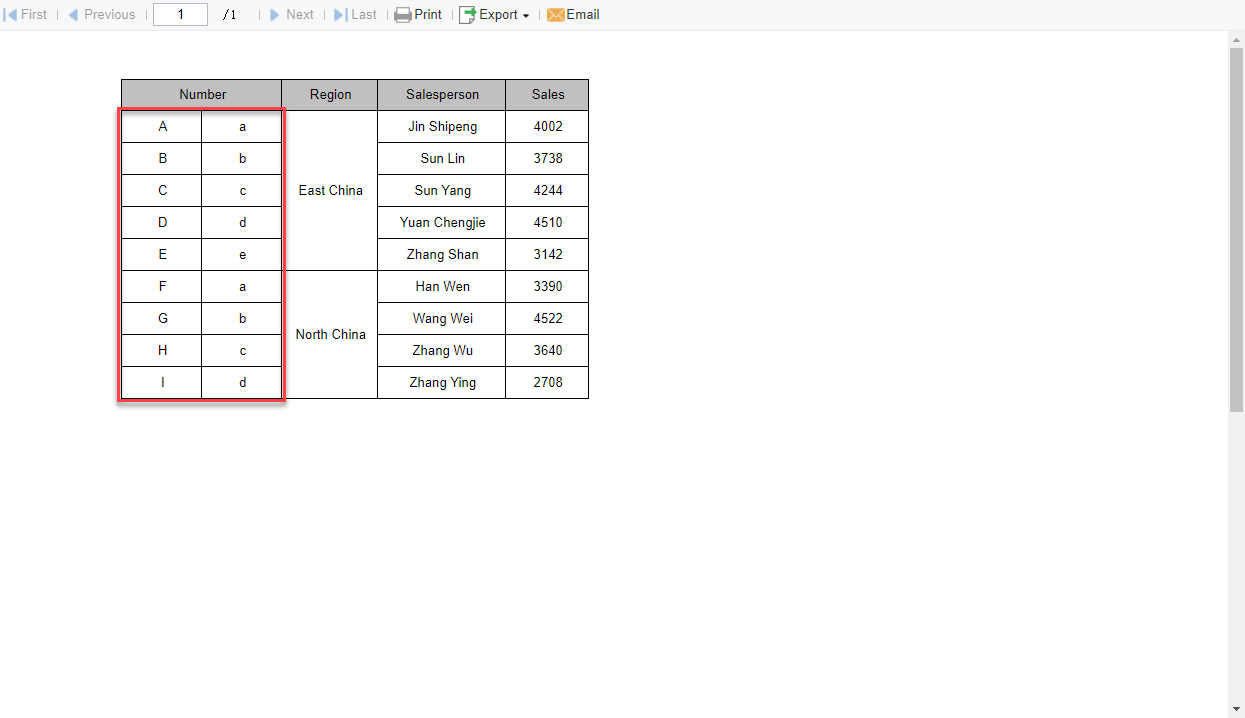1245x718 pixels.
Task: Open the Export dropdown arrow
Action: [x=526, y=16]
